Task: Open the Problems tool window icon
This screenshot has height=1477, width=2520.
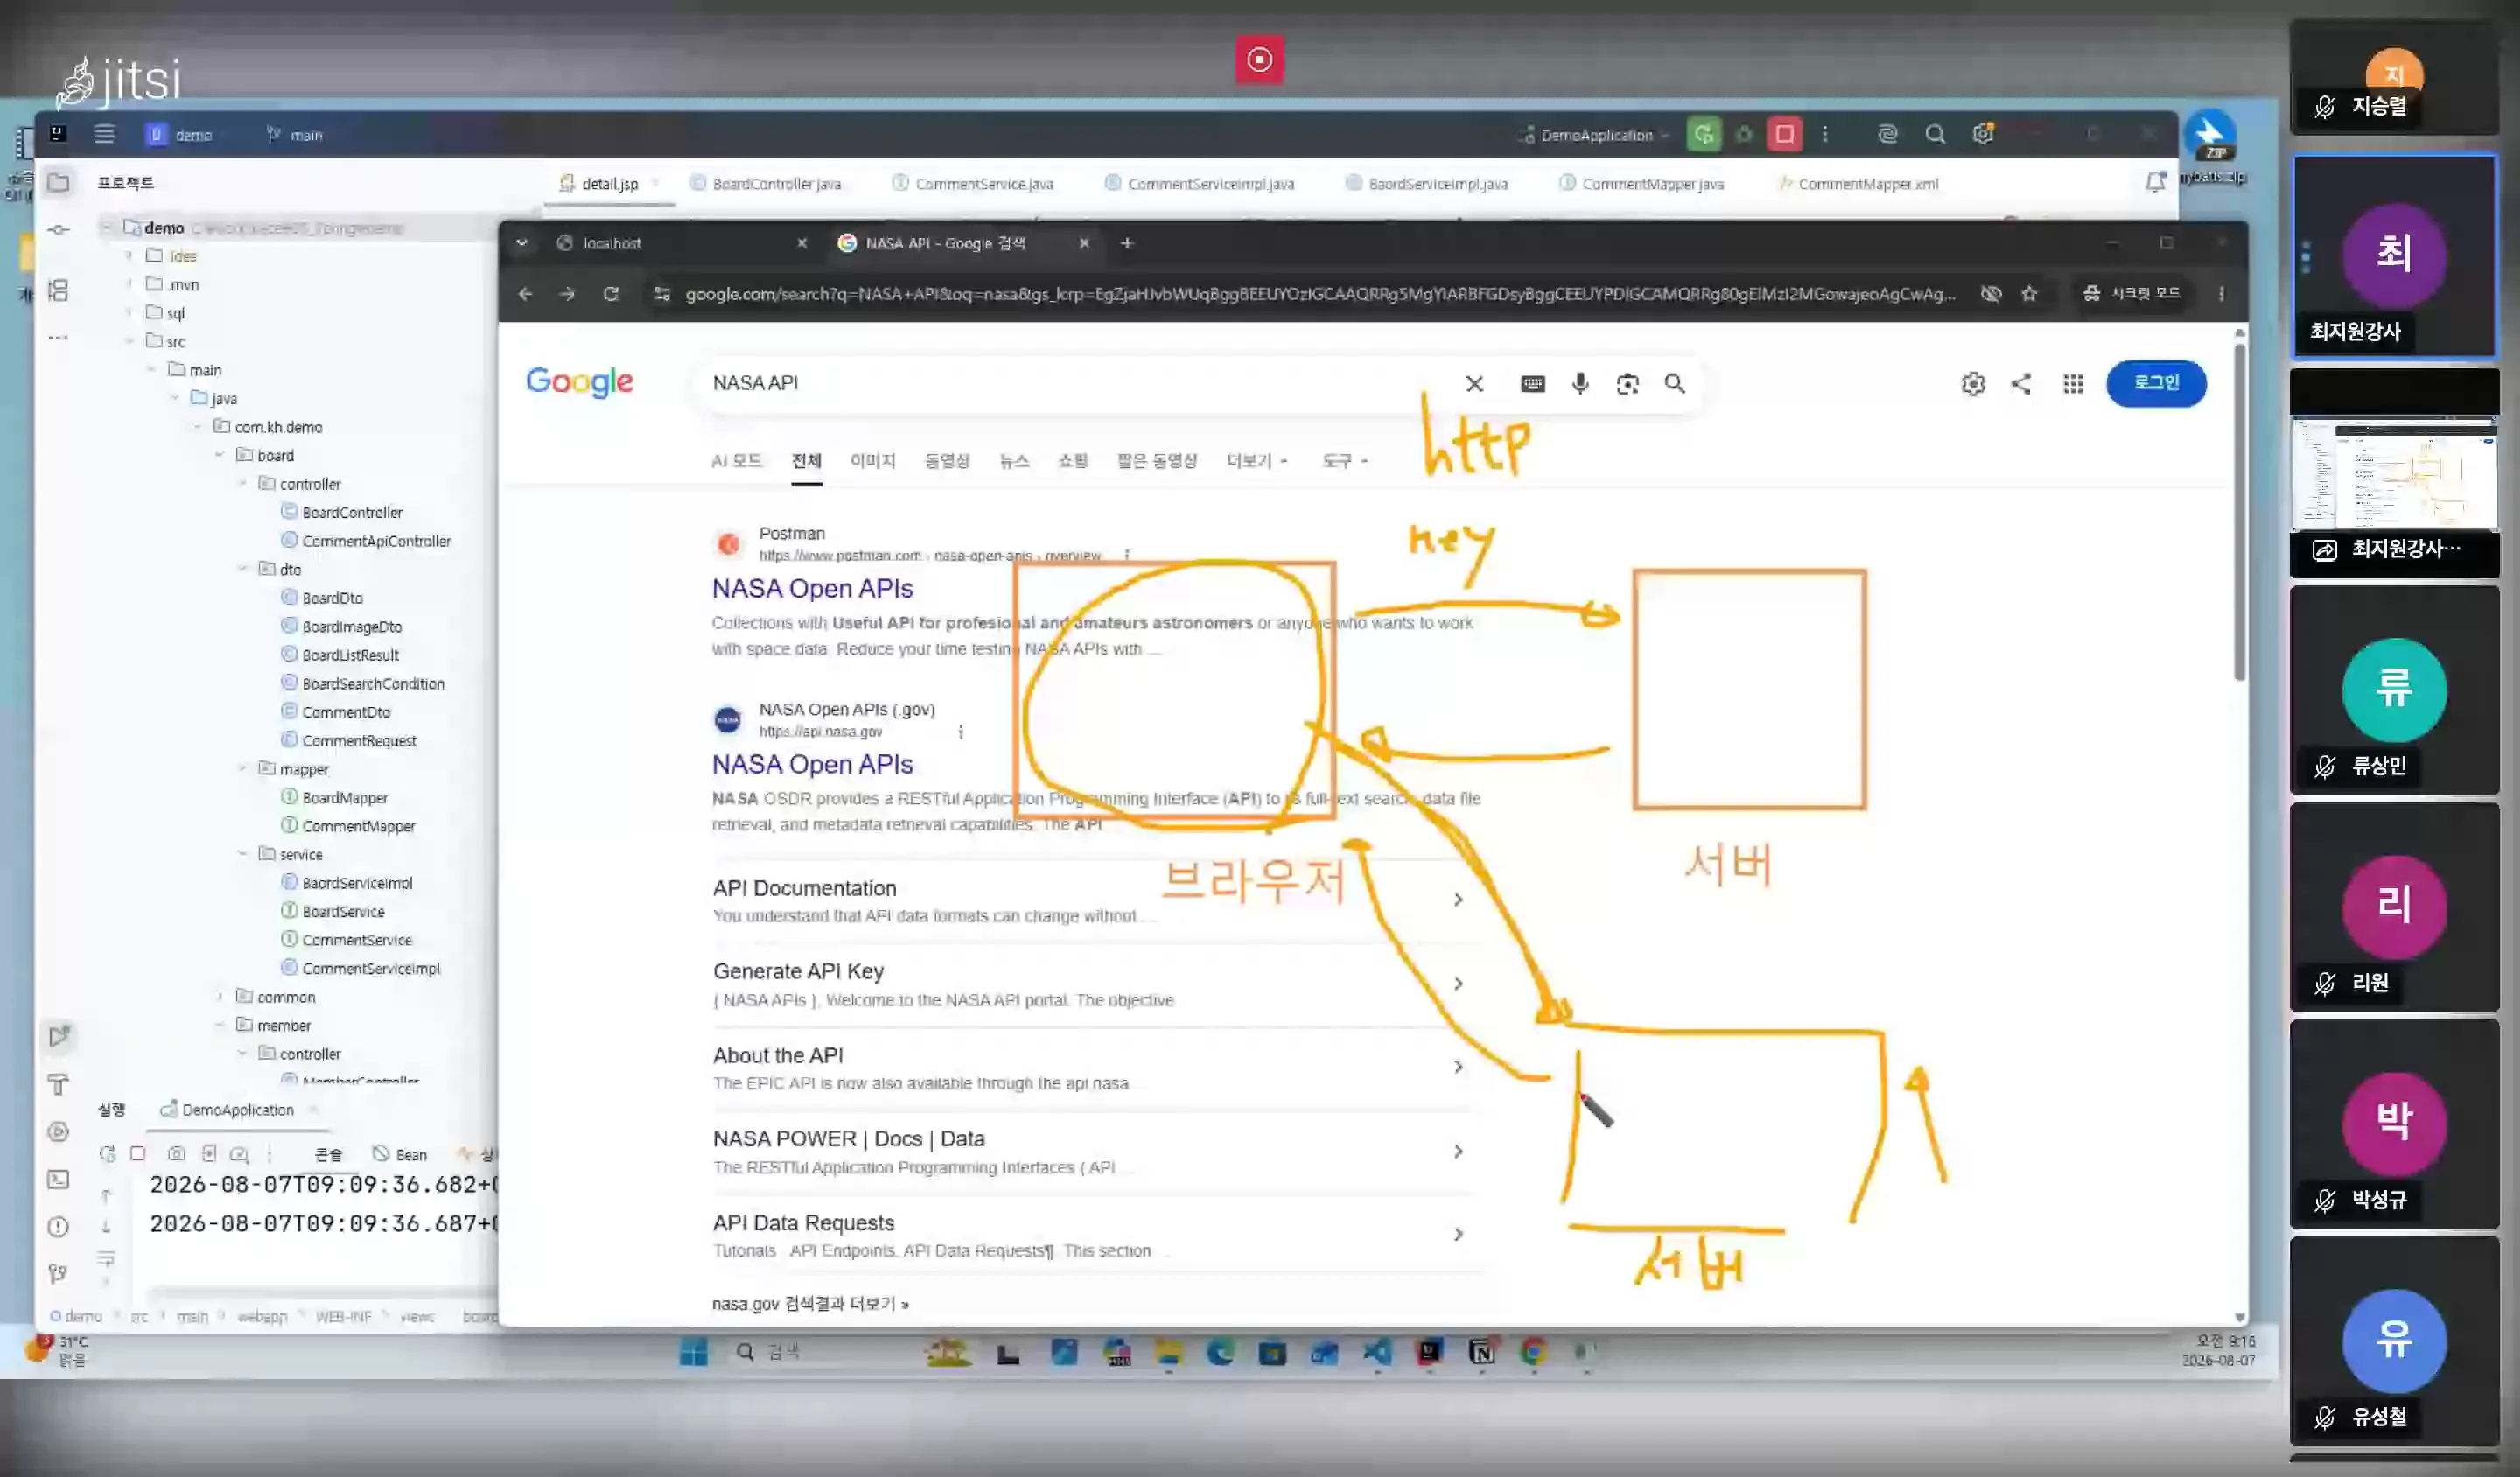Action: [59, 1226]
